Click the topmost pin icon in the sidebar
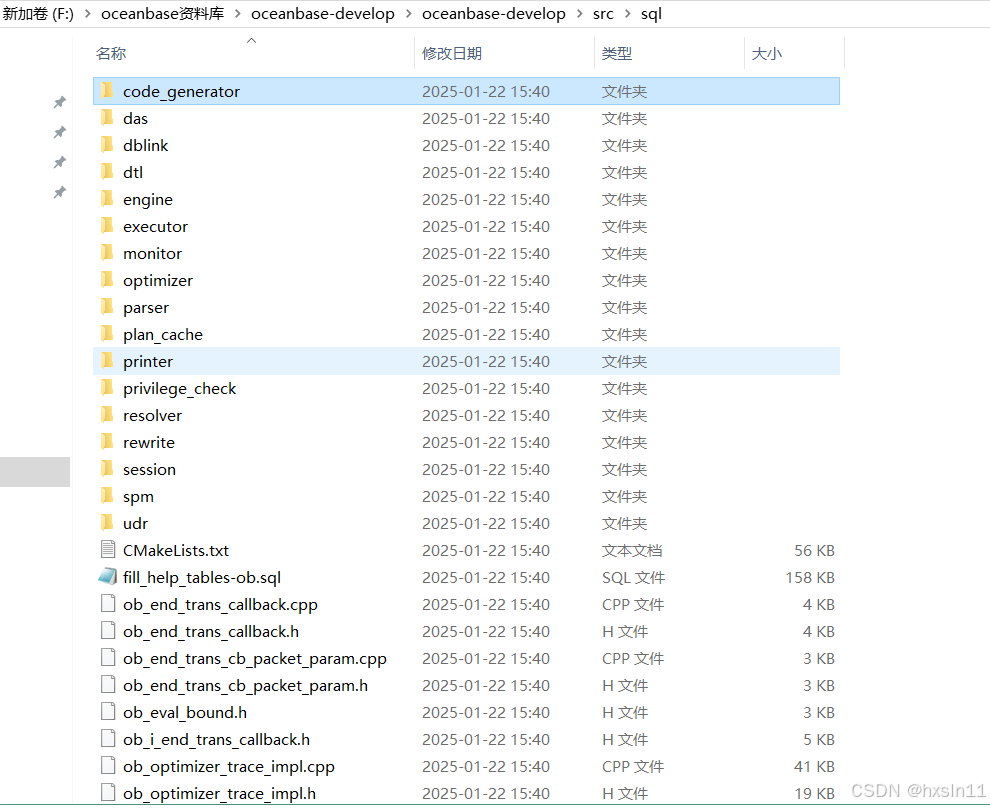 click(59, 101)
